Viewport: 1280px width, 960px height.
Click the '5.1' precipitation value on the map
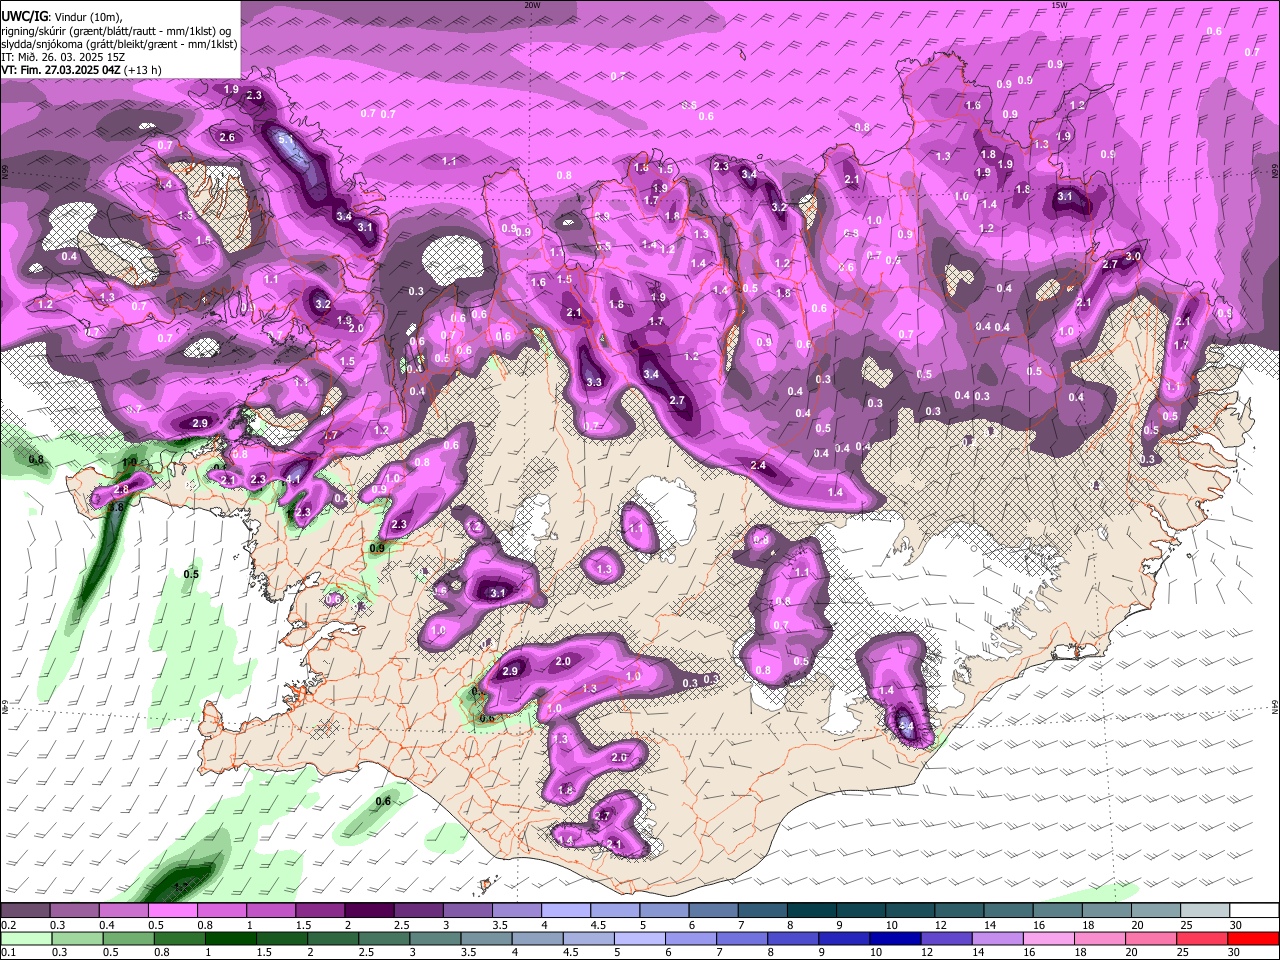[x=286, y=140]
